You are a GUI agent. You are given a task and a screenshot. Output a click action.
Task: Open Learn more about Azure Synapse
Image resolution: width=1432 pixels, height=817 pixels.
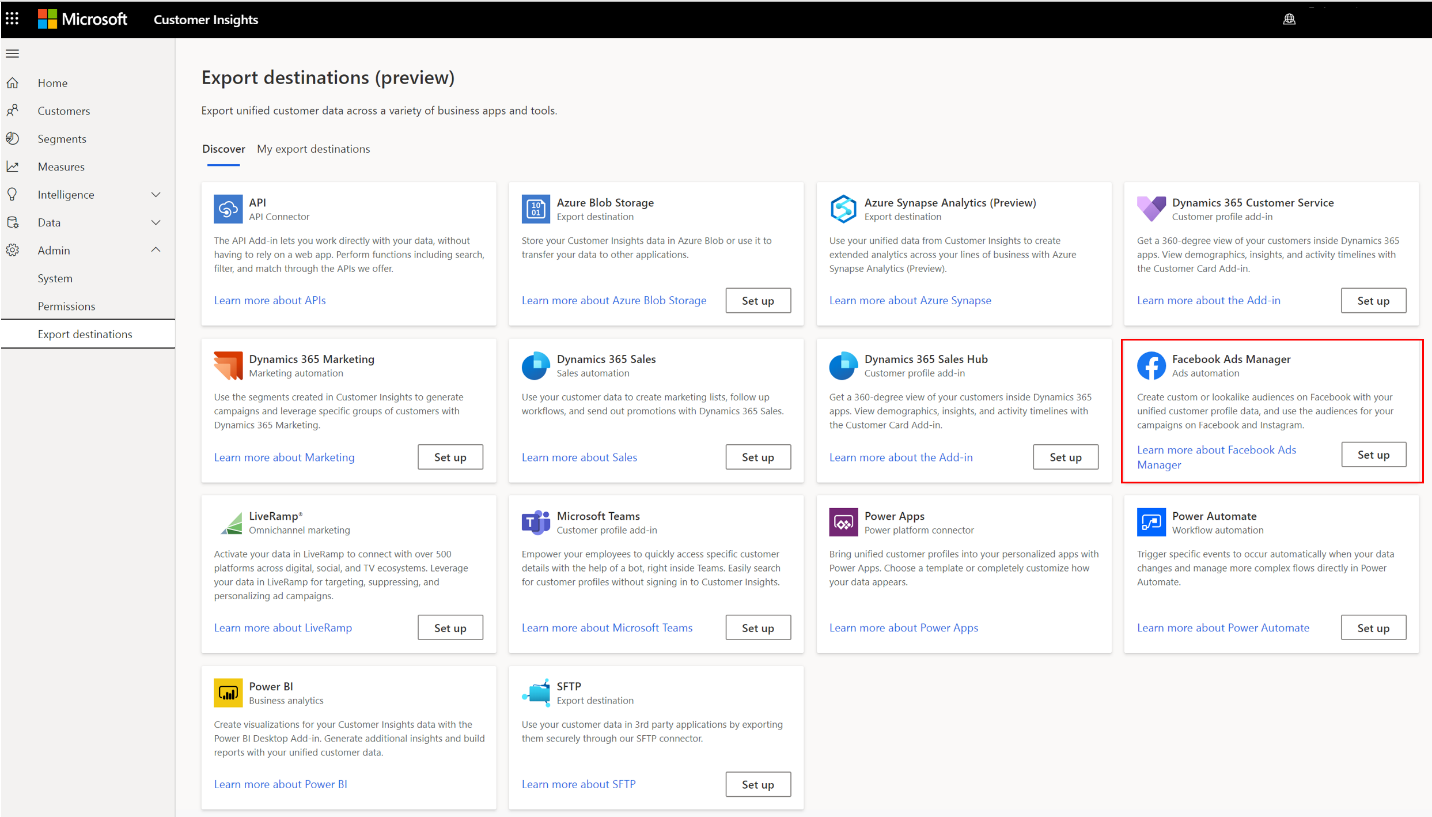[x=910, y=300]
